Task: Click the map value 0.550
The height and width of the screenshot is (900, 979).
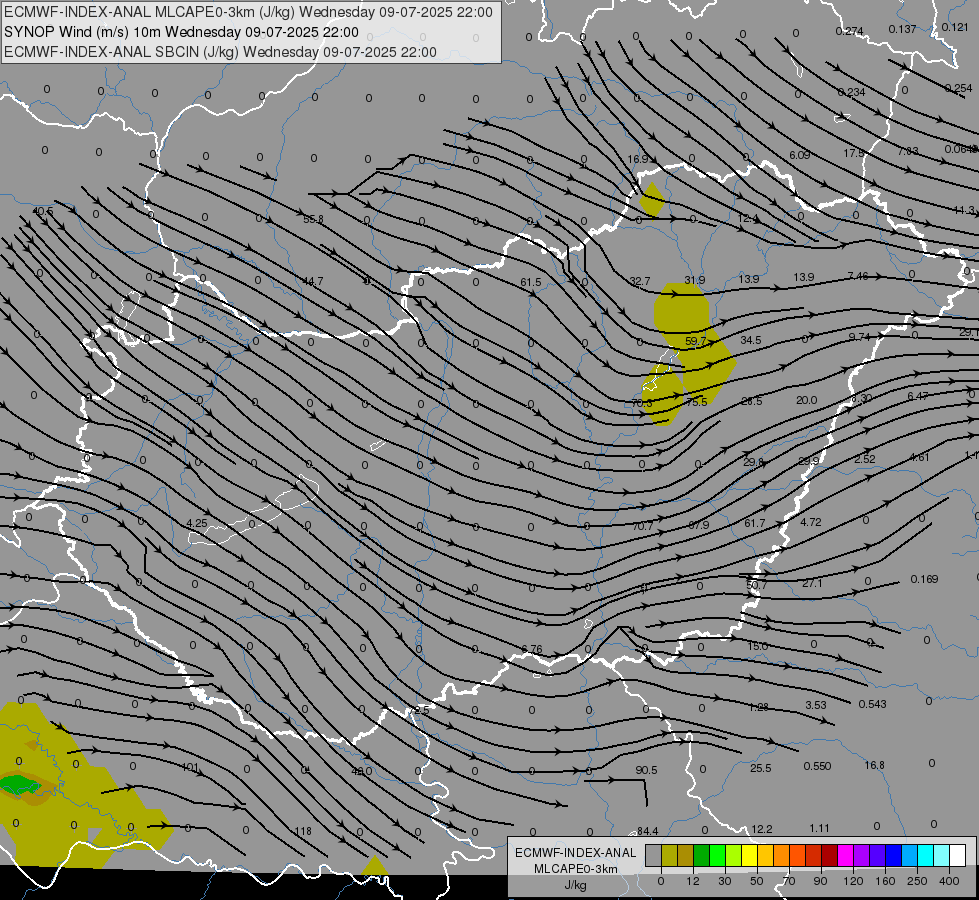Action: coord(817,766)
